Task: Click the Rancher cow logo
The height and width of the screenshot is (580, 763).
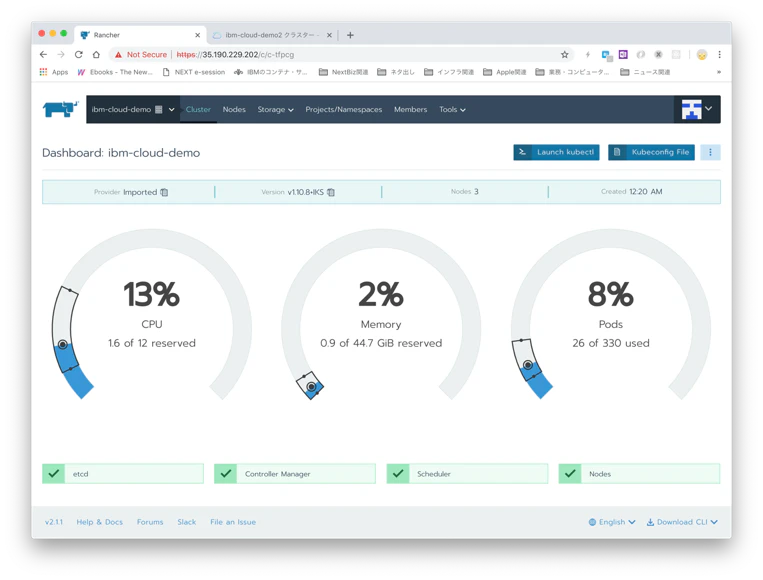Action: pos(60,109)
